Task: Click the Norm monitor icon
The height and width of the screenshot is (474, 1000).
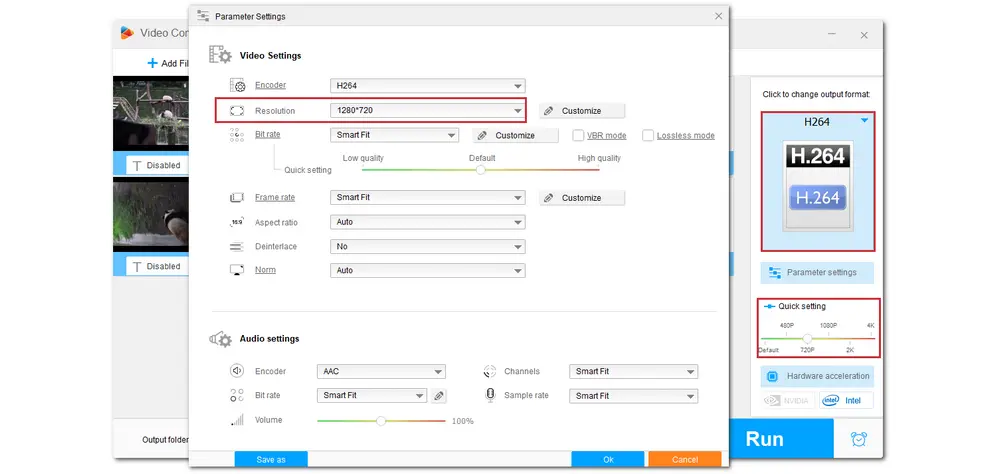Action: [x=237, y=270]
